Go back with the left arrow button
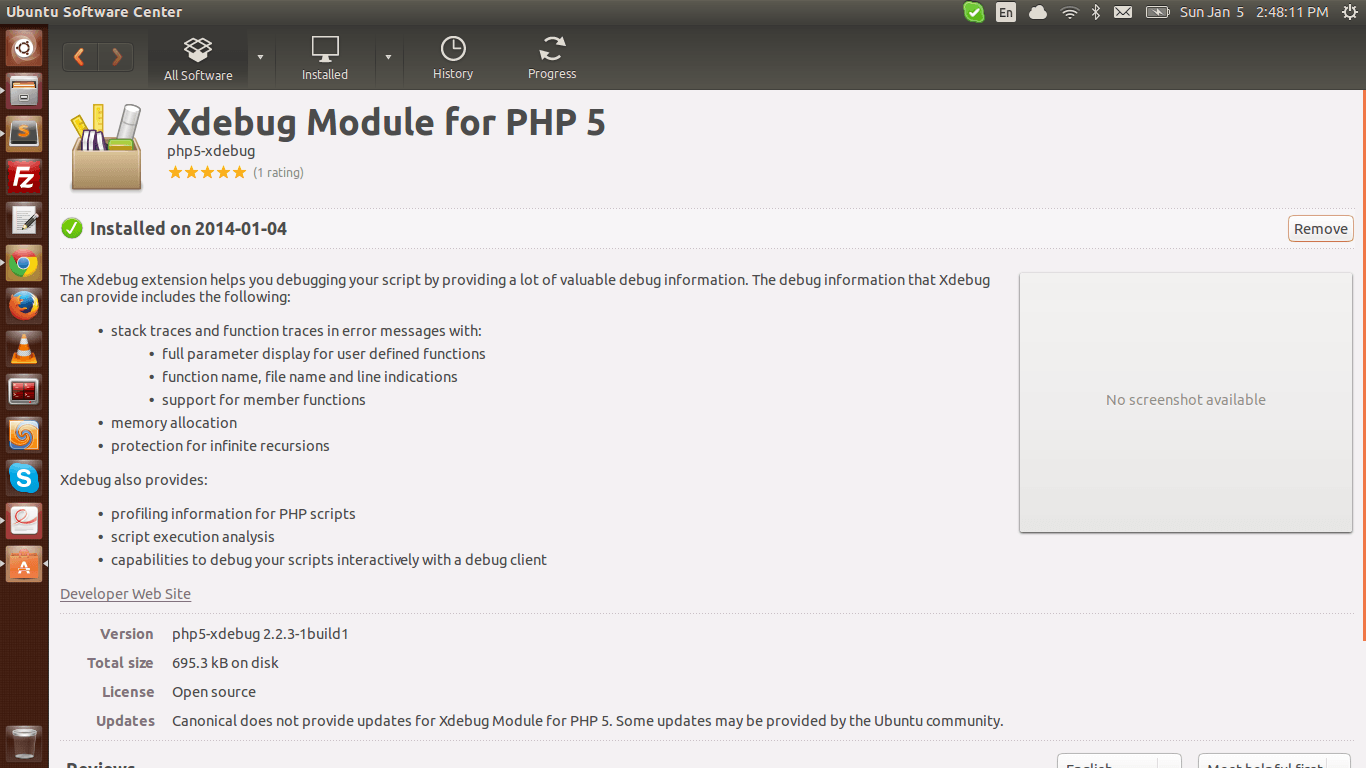The width and height of the screenshot is (1366, 768). [x=80, y=57]
